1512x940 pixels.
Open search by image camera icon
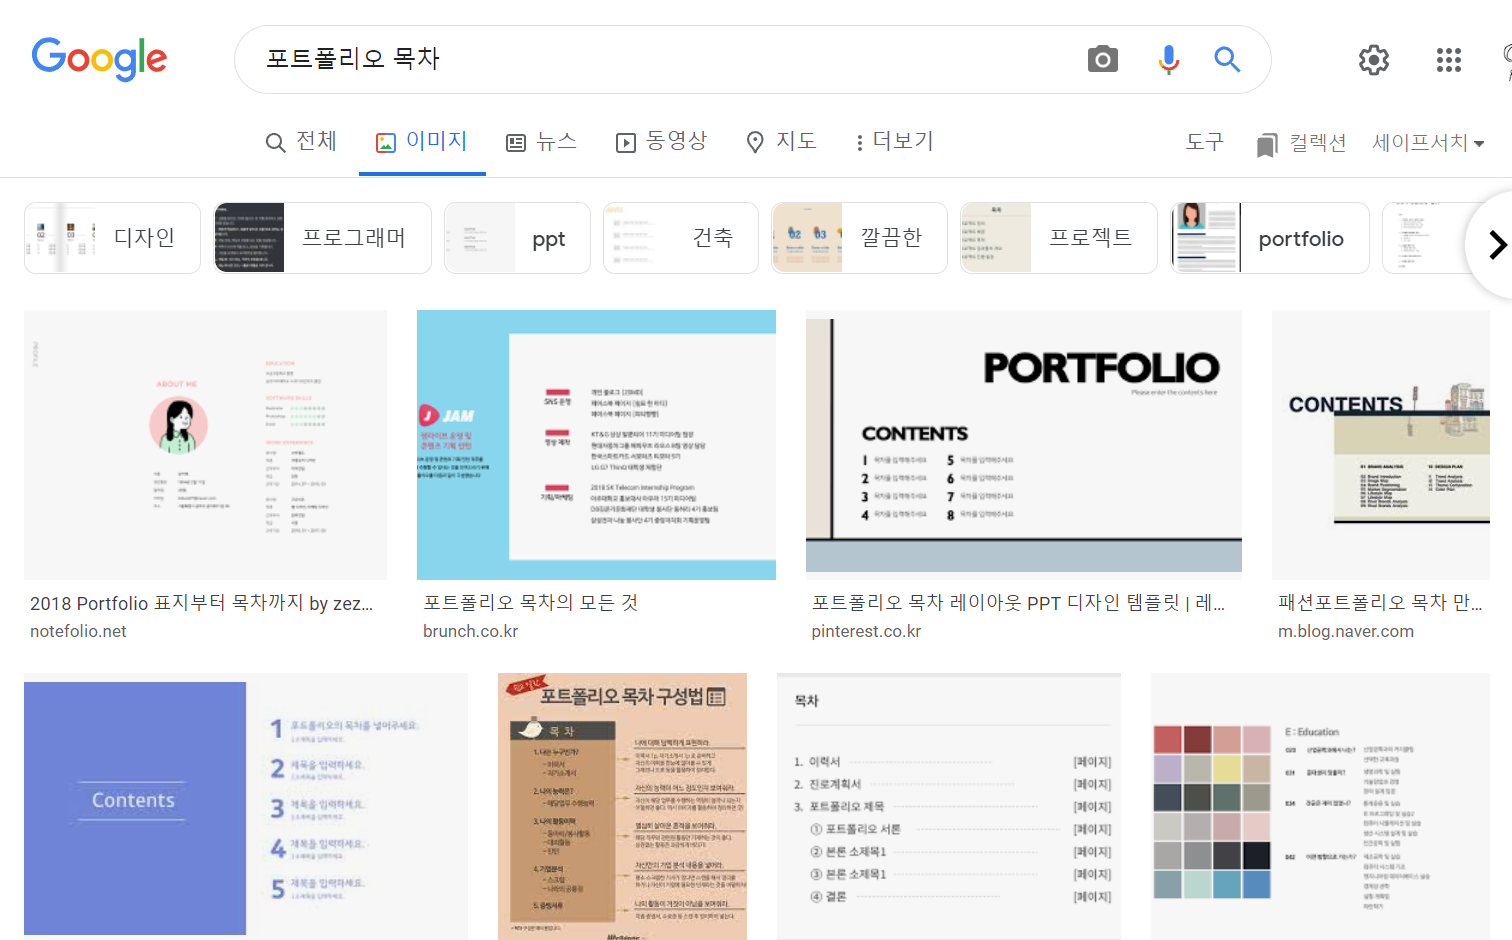(x=1102, y=60)
